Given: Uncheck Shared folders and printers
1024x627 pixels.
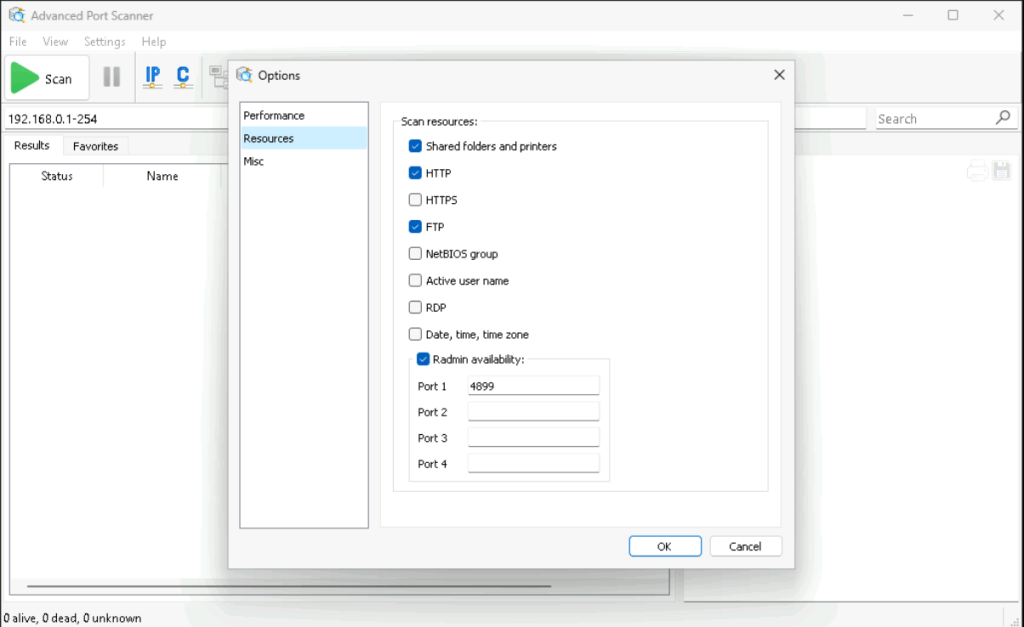Looking at the screenshot, I should pos(416,146).
